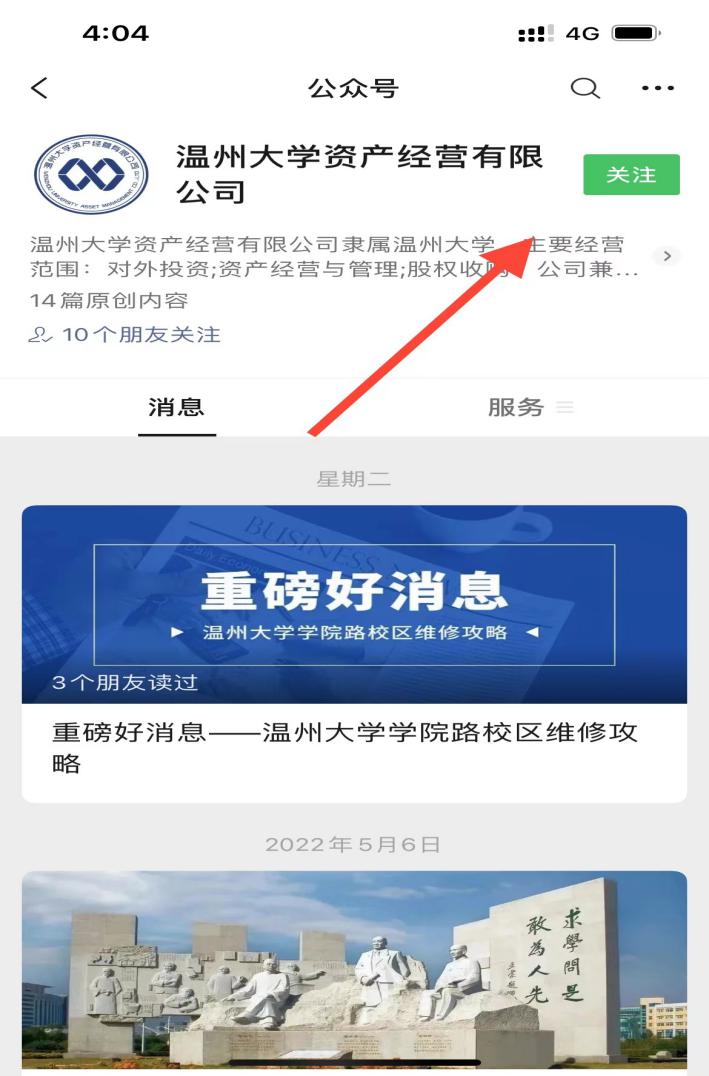Tap the back arrow icon
Screen dimensions: 709x1076
[x=40, y=88]
